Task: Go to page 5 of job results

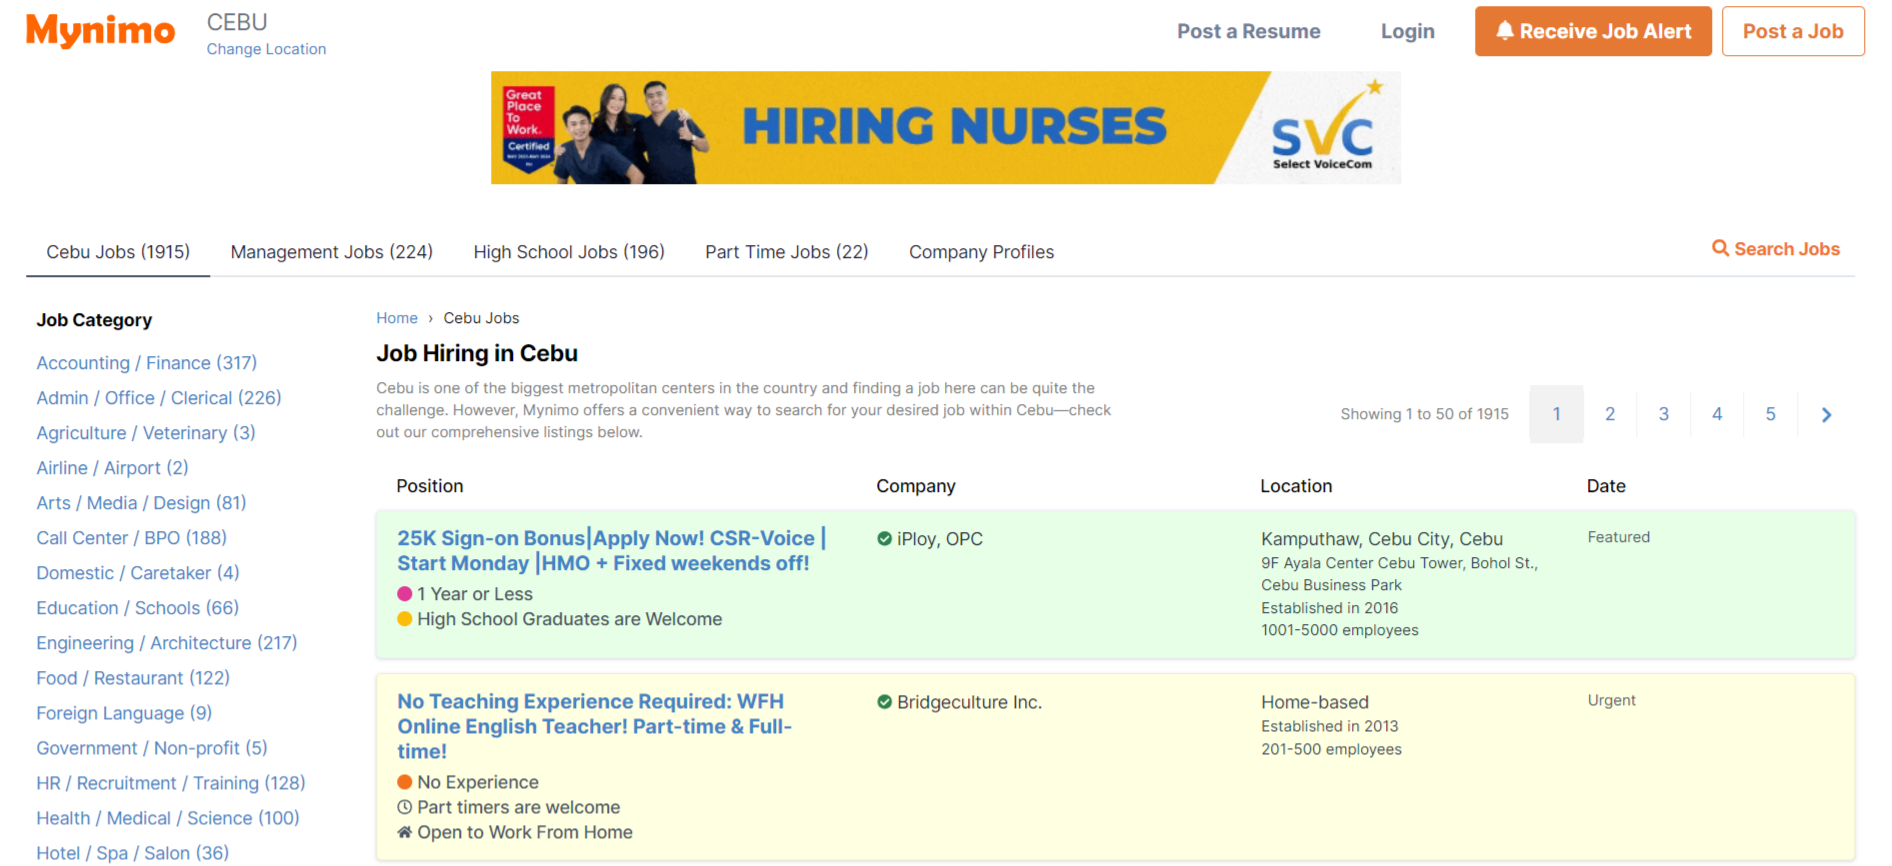Action: 1770,414
